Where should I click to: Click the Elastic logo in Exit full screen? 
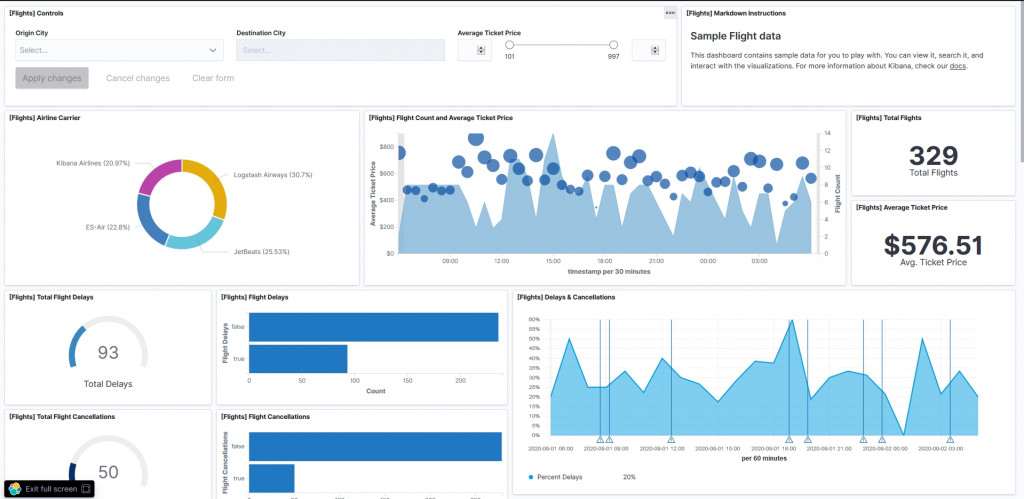pos(15,489)
